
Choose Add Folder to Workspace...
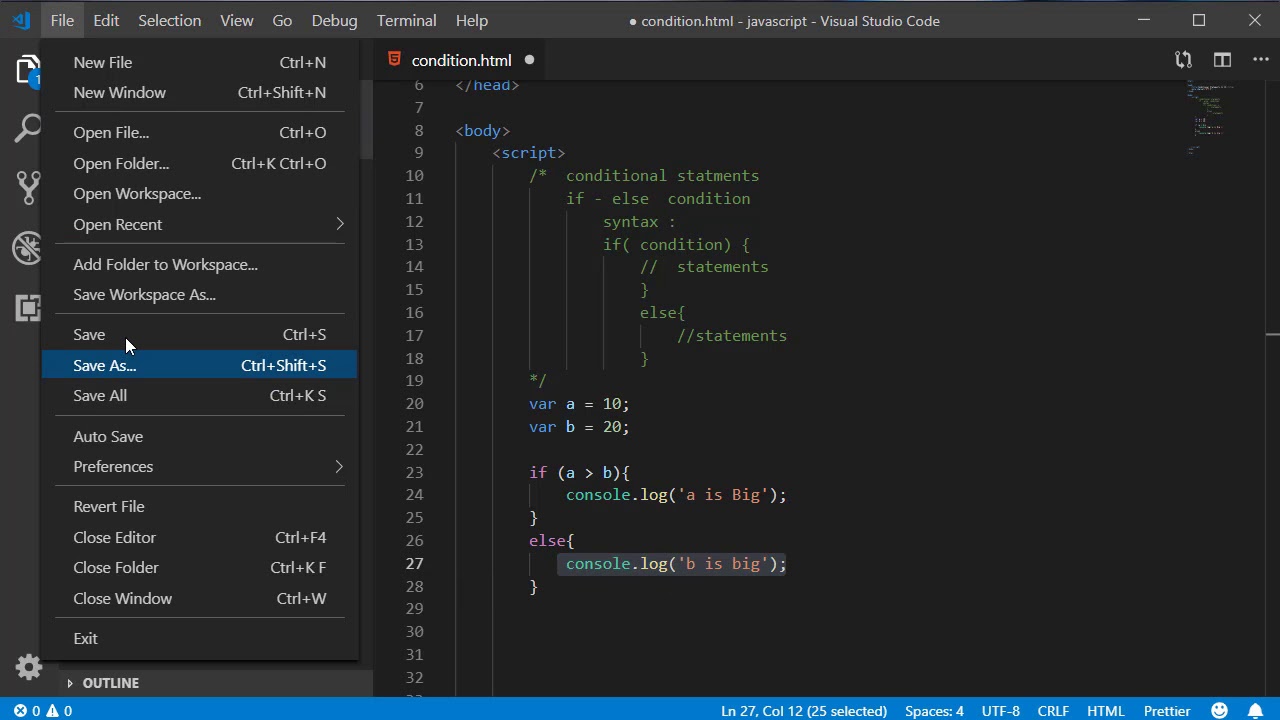coord(199,264)
